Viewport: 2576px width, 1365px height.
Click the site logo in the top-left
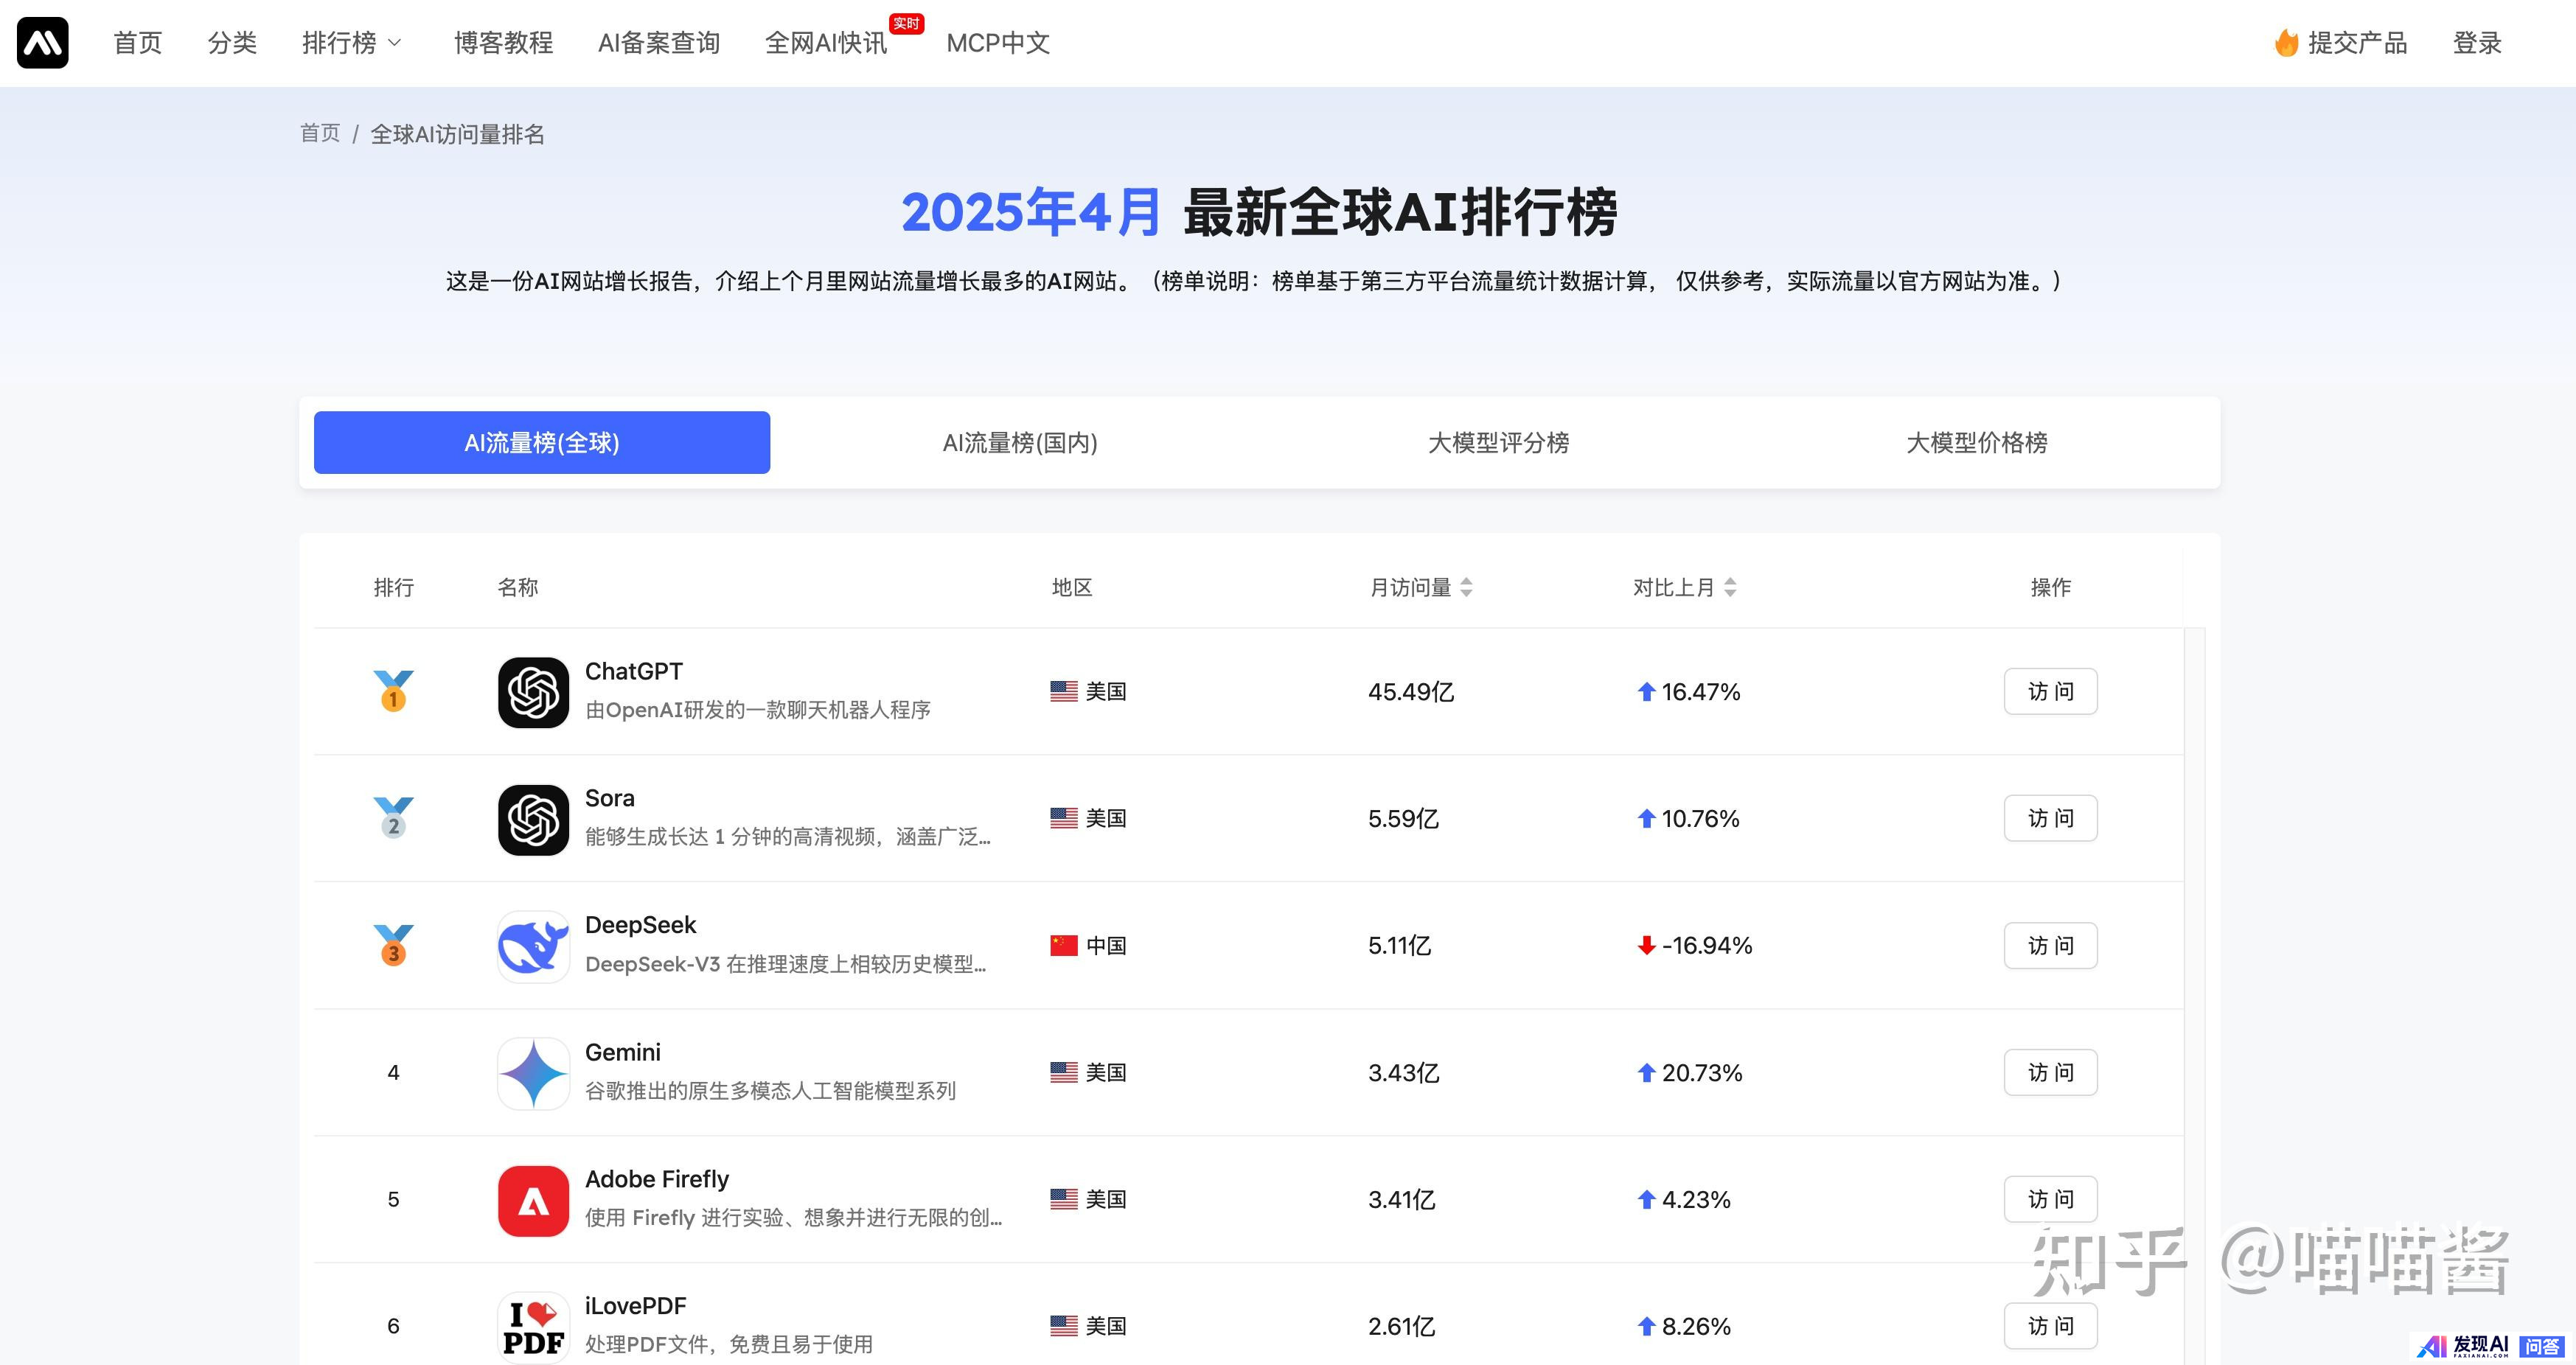[x=42, y=42]
